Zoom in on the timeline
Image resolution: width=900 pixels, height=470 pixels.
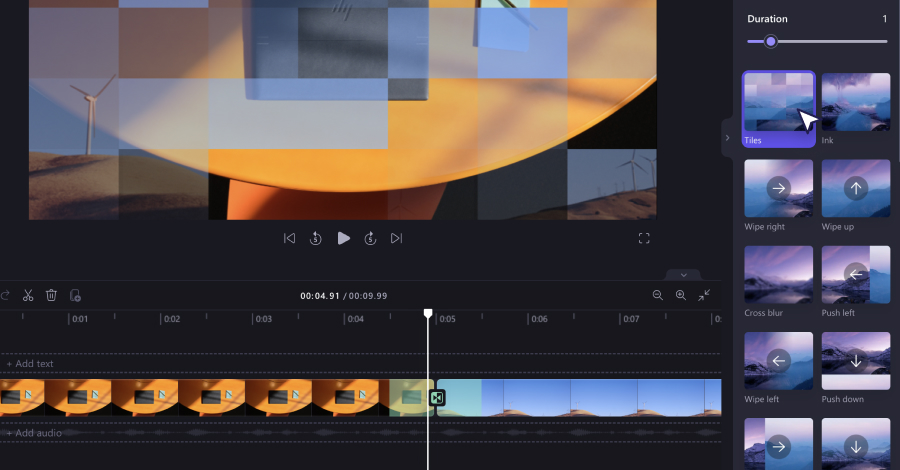coord(681,295)
